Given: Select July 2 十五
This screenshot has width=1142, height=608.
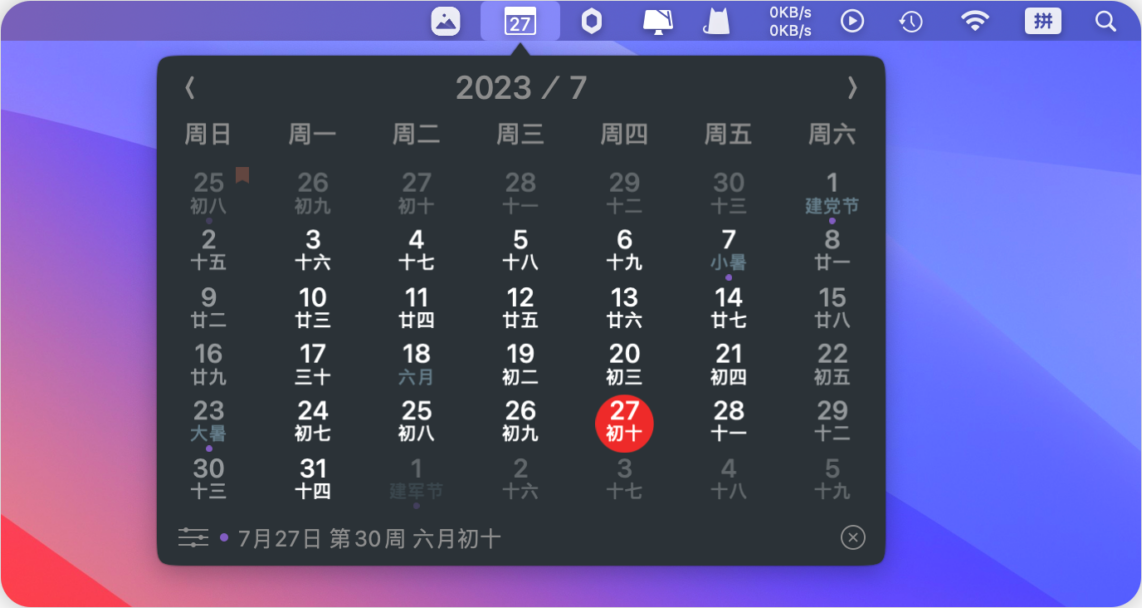Looking at the screenshot, I should [x=208, y=250].
